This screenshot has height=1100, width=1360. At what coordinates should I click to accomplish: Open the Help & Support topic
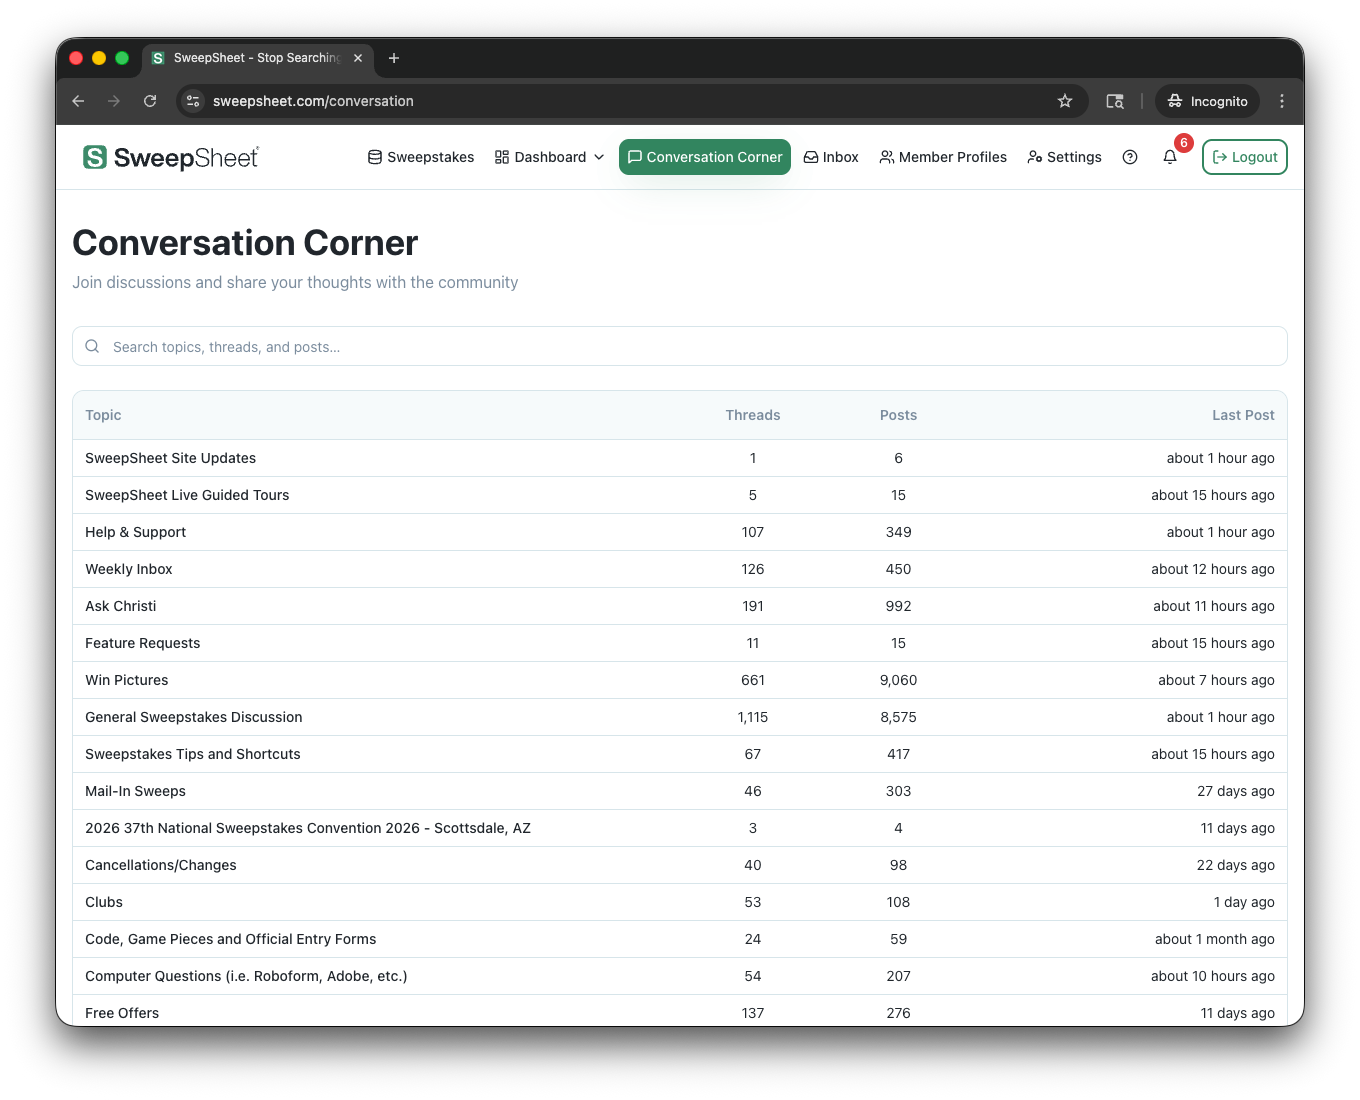135,532
